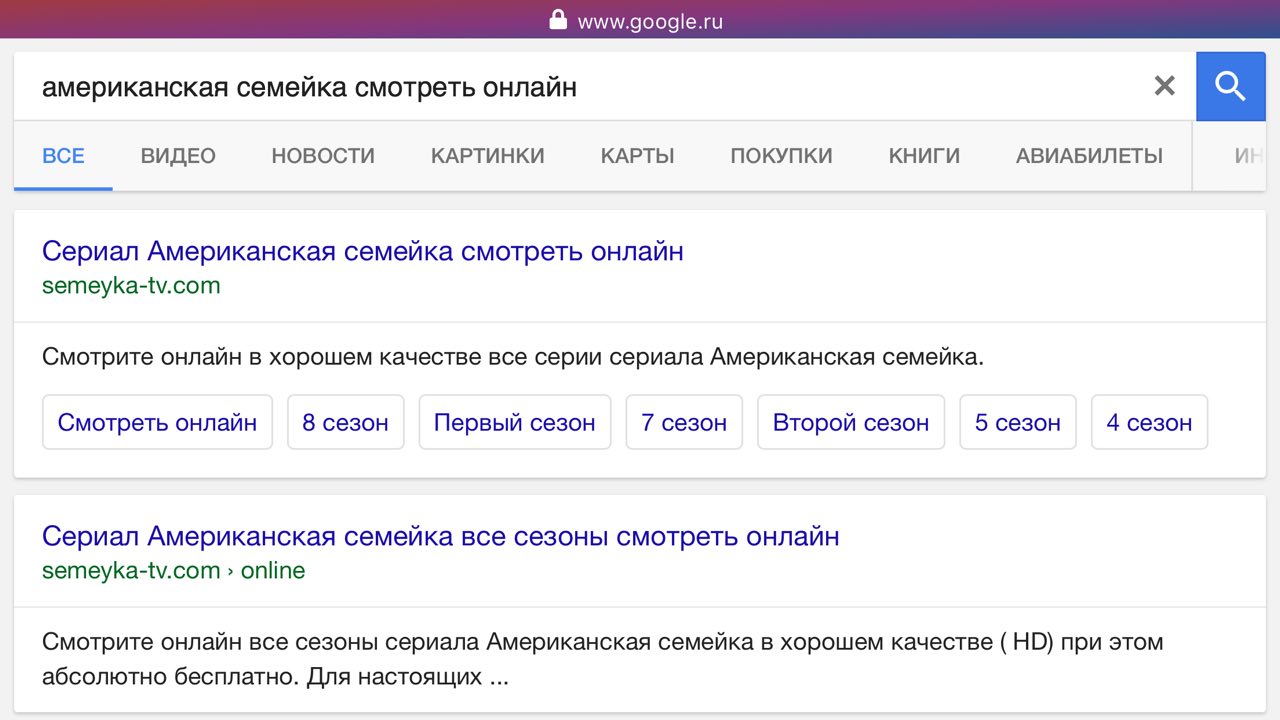Clear the search query with X icon

[1164, 86]
